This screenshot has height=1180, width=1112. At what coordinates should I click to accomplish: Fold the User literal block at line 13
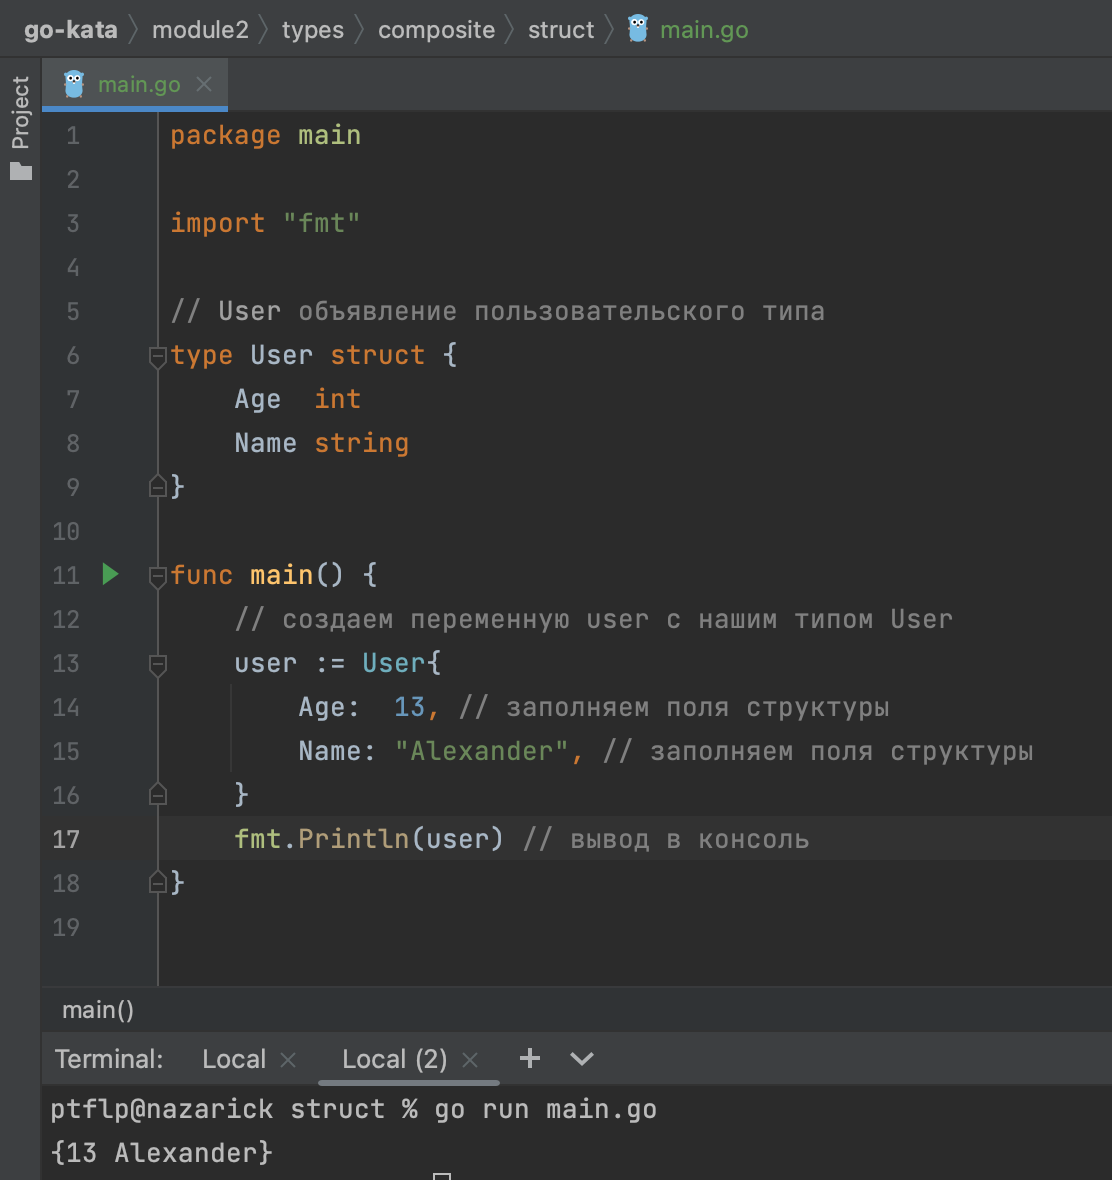pos(157,664)
